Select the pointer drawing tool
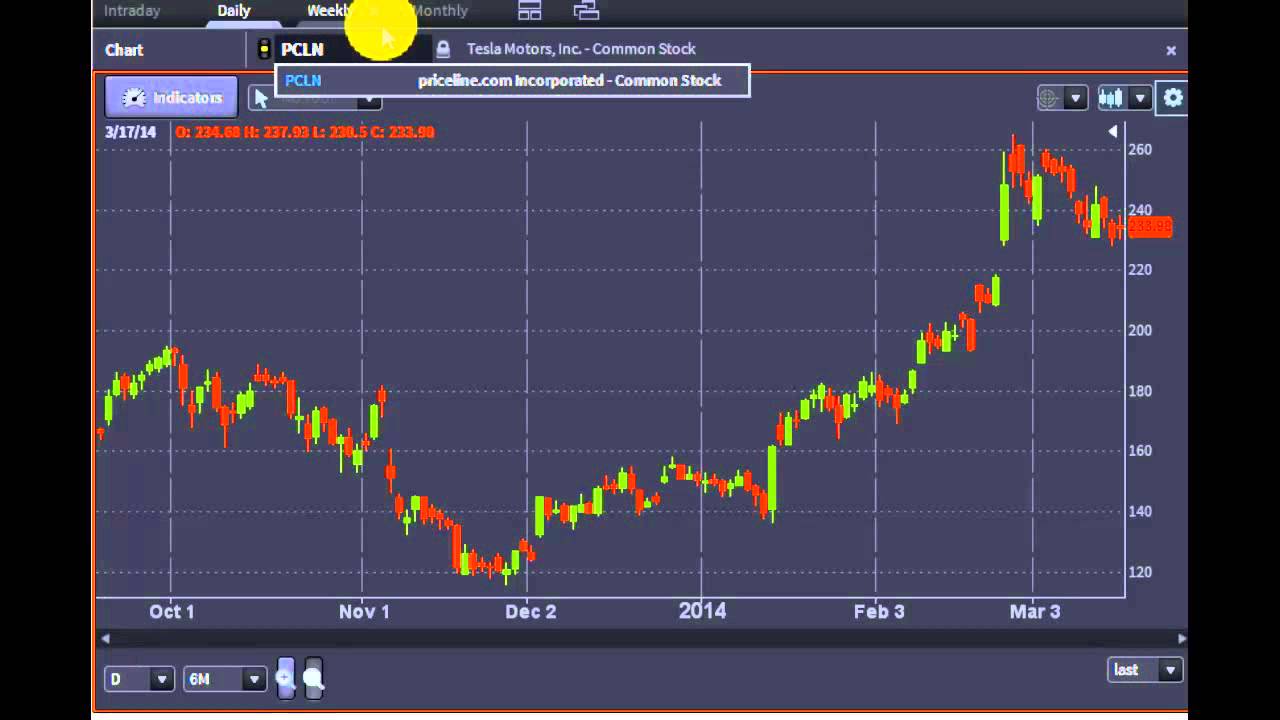 tap(262, 98)
